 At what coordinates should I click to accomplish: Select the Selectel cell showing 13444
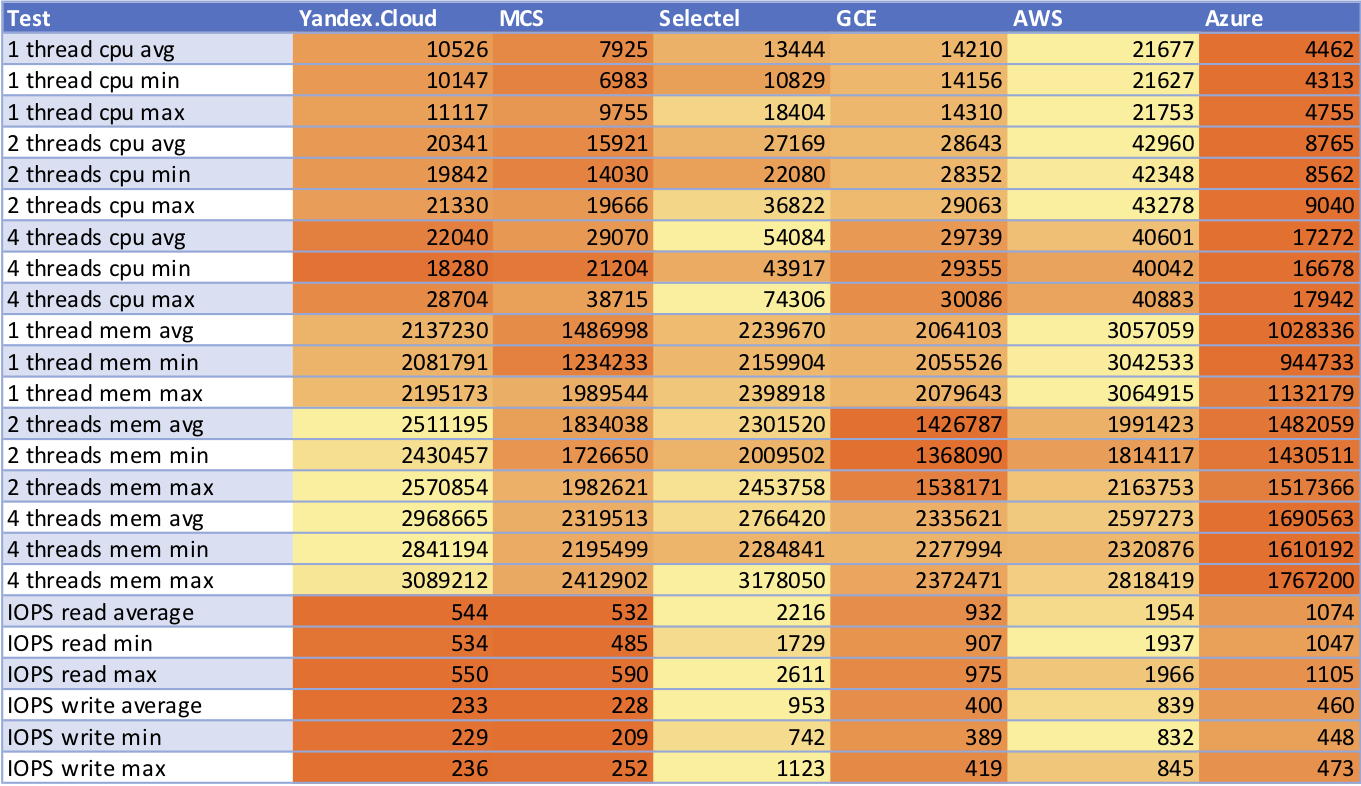click(742, 49)
